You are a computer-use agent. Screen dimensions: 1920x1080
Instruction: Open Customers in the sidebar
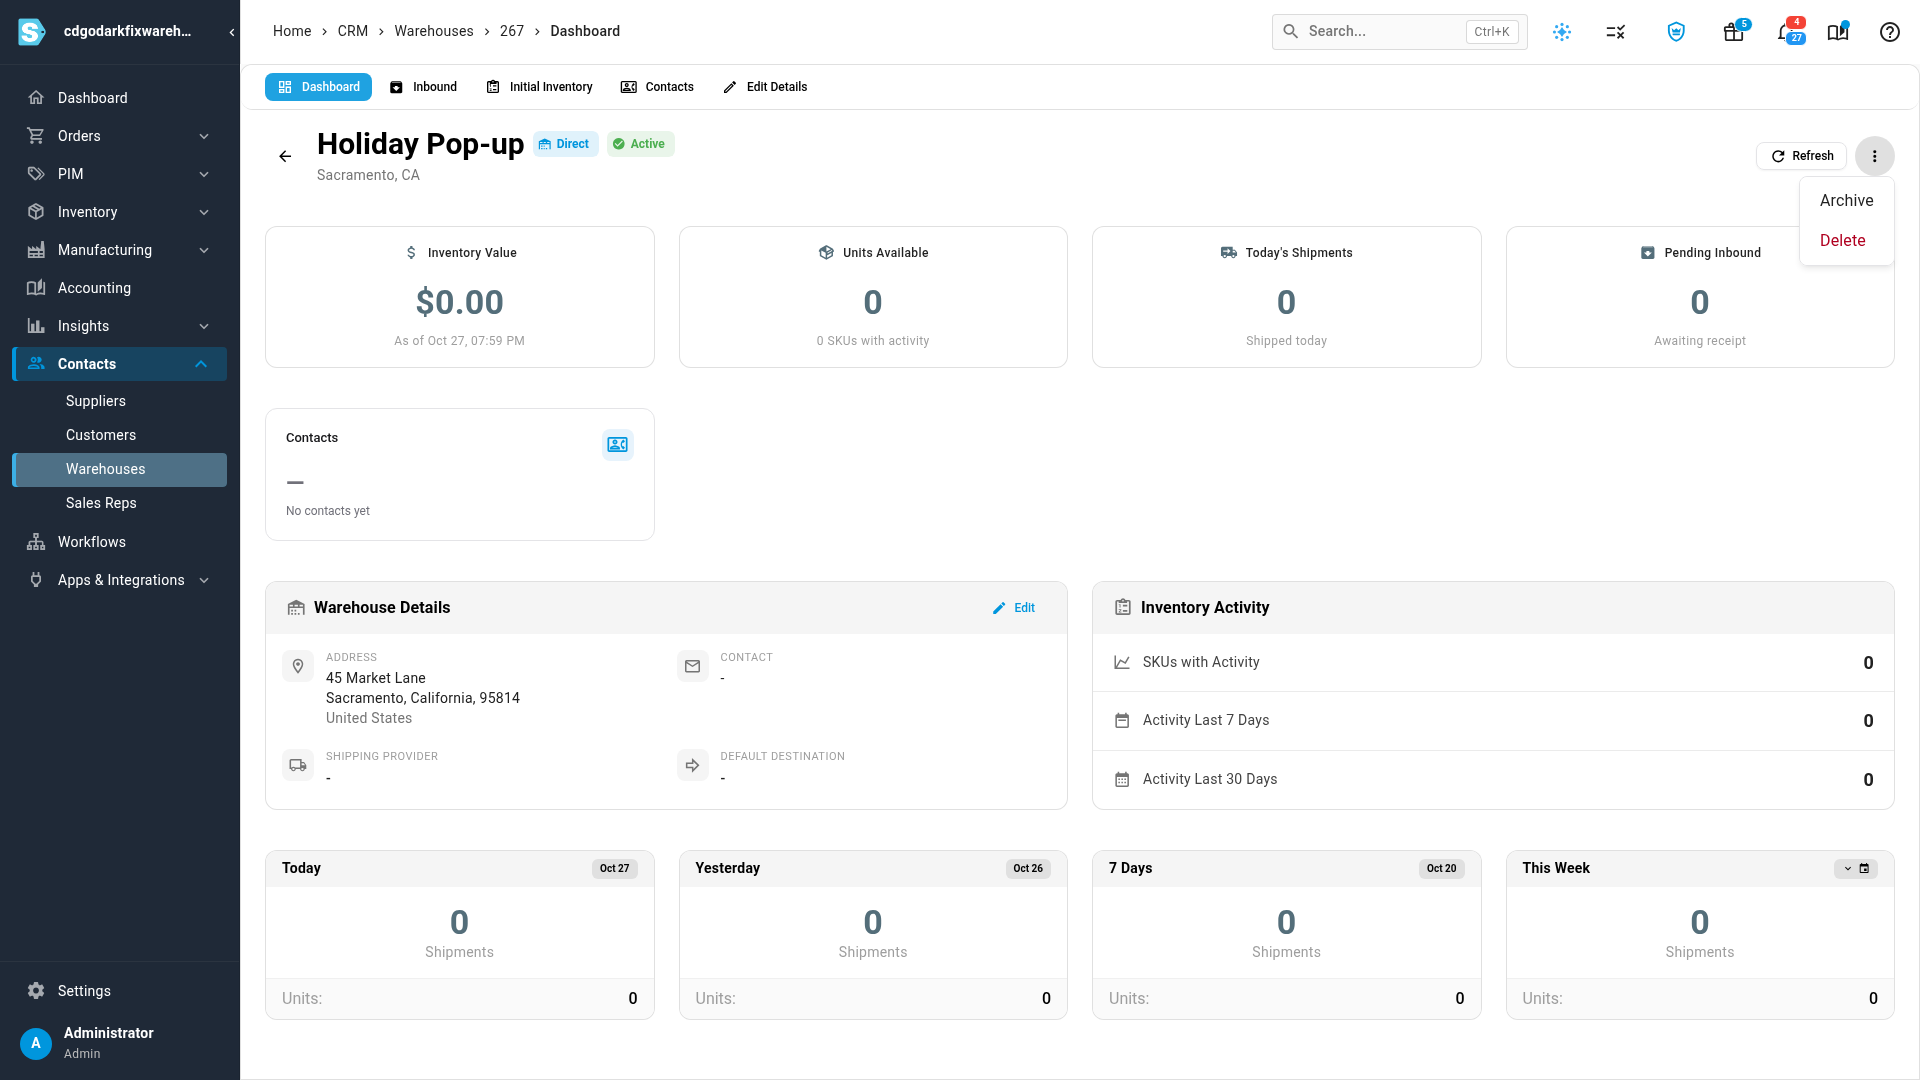120,435
